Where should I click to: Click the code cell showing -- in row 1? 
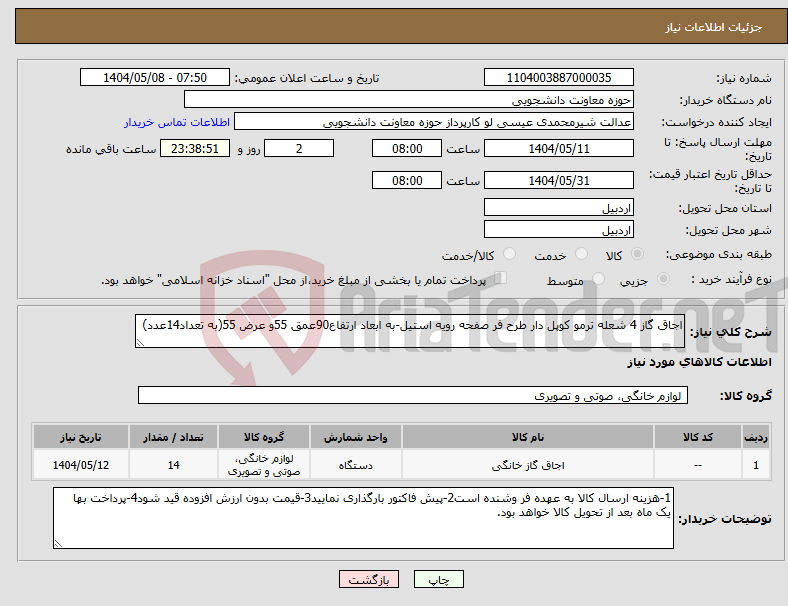click(698, 465)
